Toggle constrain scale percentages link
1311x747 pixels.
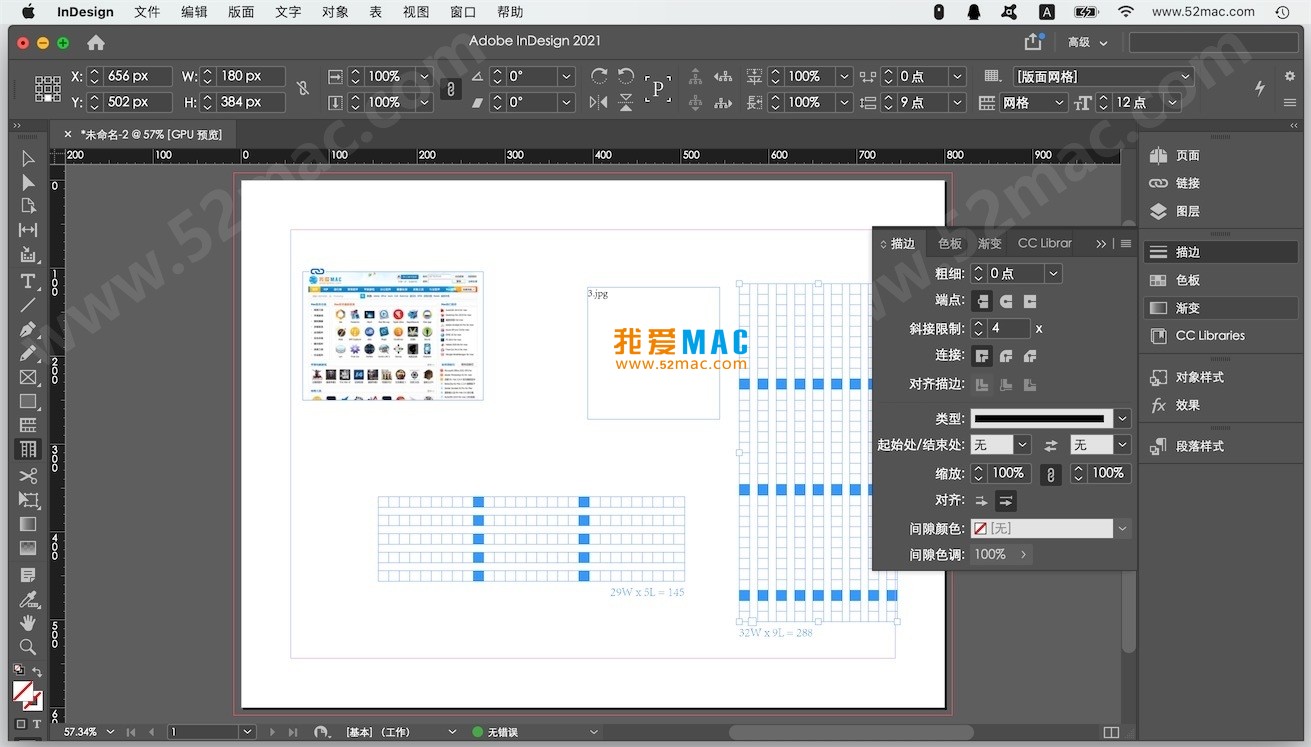[x=451, y=89]
